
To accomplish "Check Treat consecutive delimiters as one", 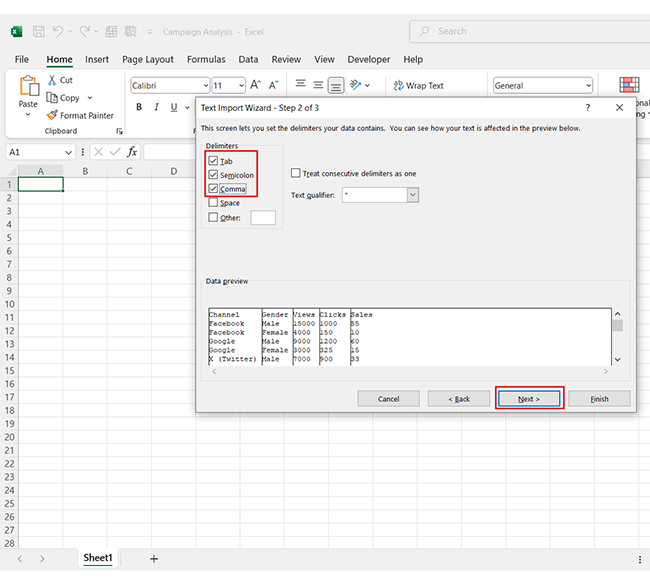I will click(296, 173).
